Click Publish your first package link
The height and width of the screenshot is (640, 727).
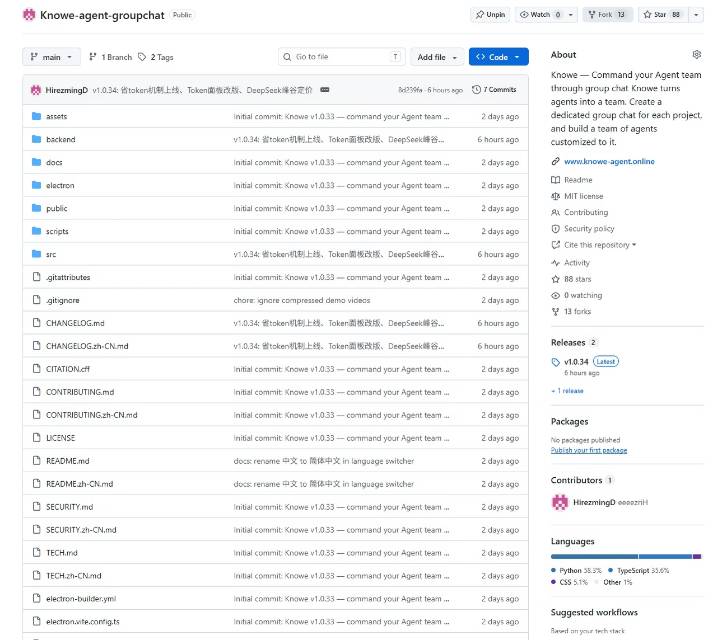coord(589,450)
